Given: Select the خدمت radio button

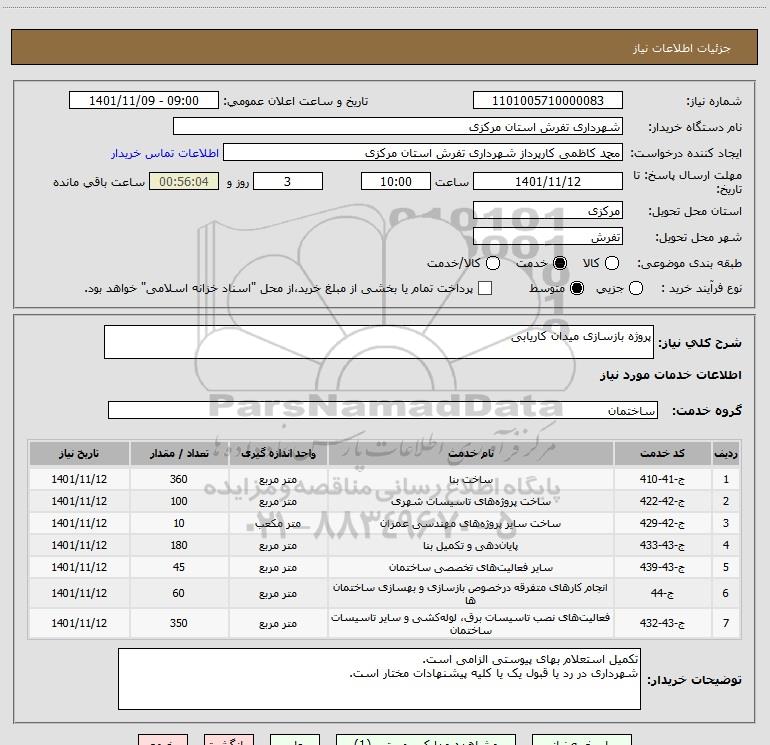Looking at the screenshot, I should pyautogui.click(x=560, y=263).
